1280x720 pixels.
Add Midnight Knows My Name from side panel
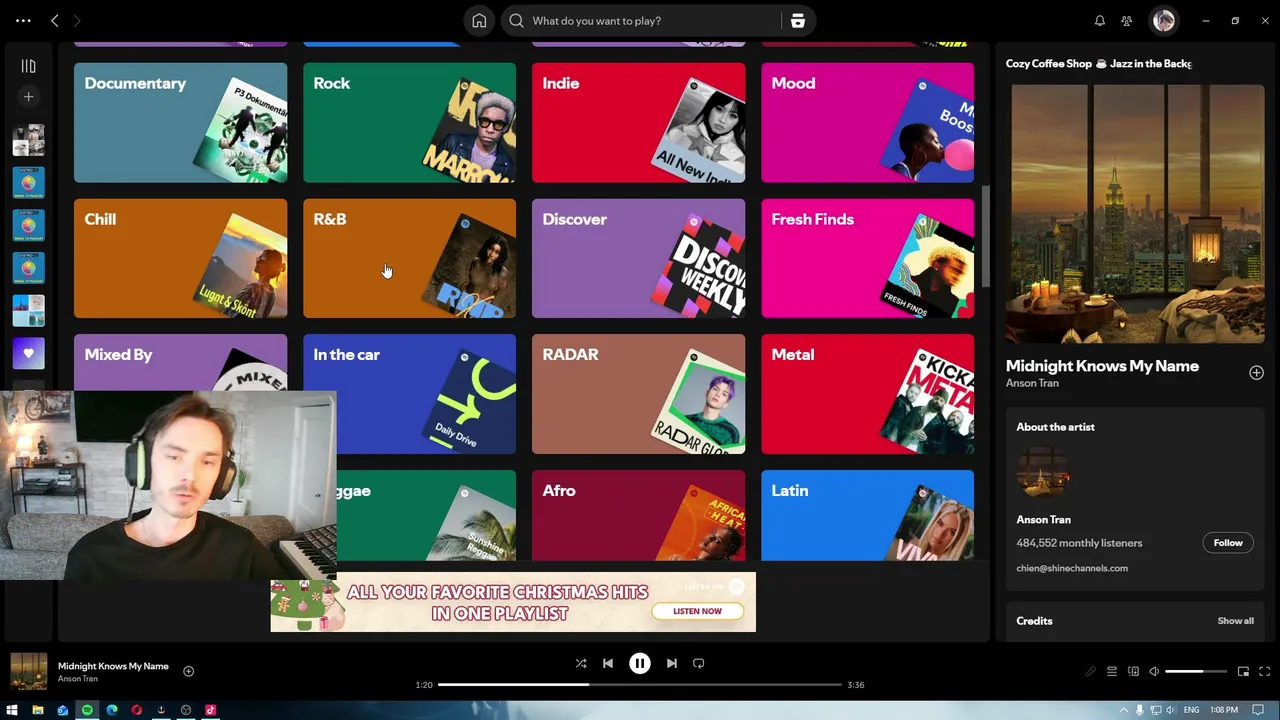(x=1256, y=373)
